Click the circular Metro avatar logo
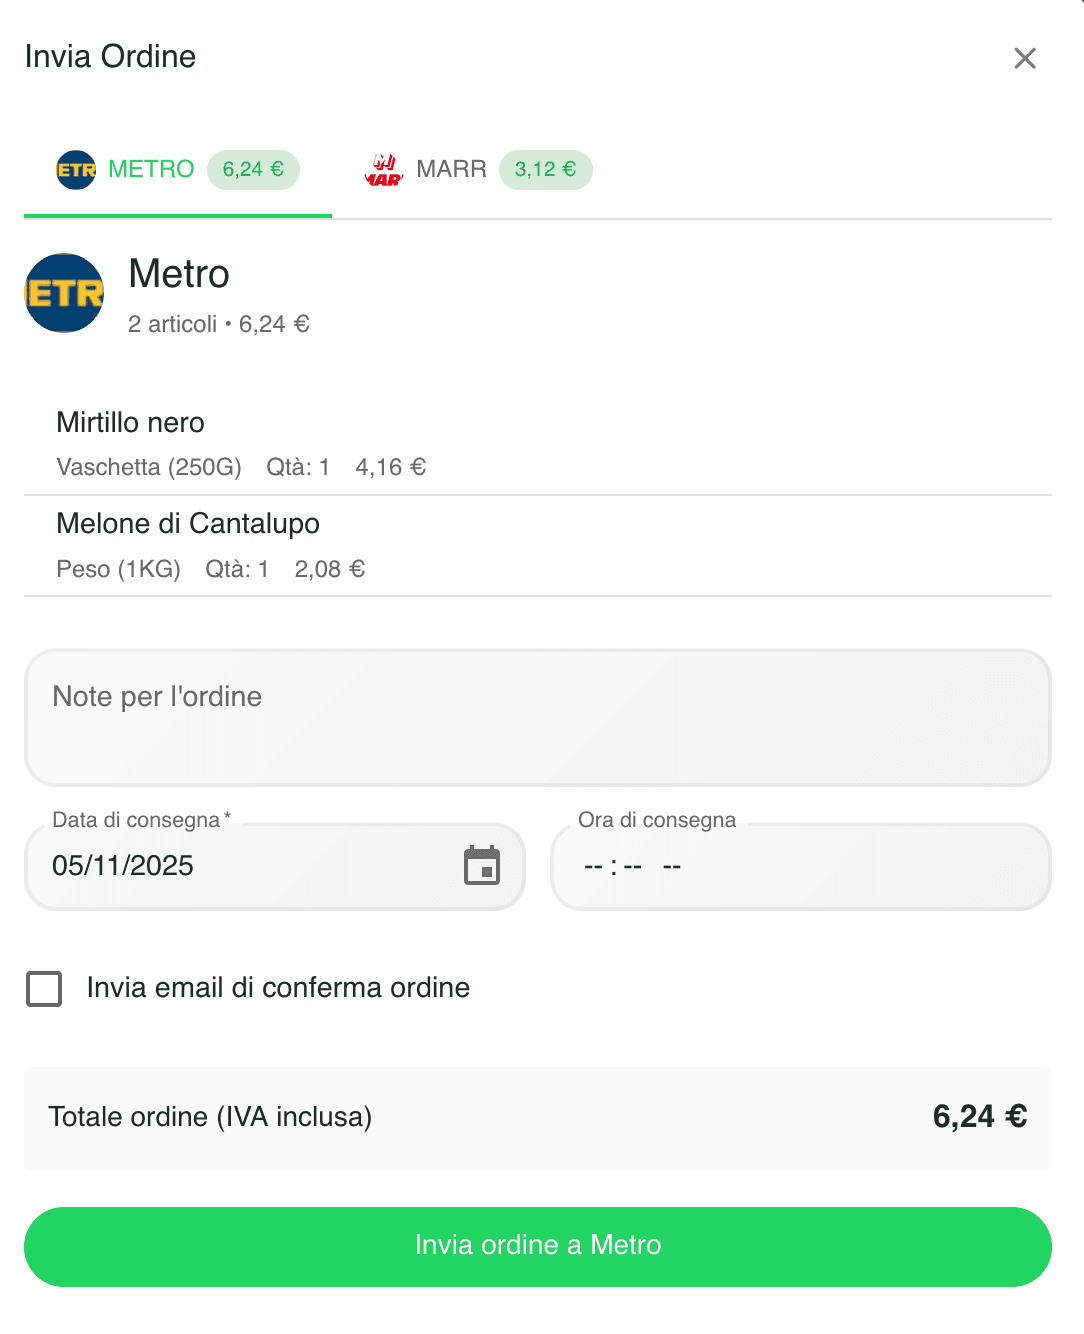This screenshot has width=1084, height=1334. pos(63,293)
